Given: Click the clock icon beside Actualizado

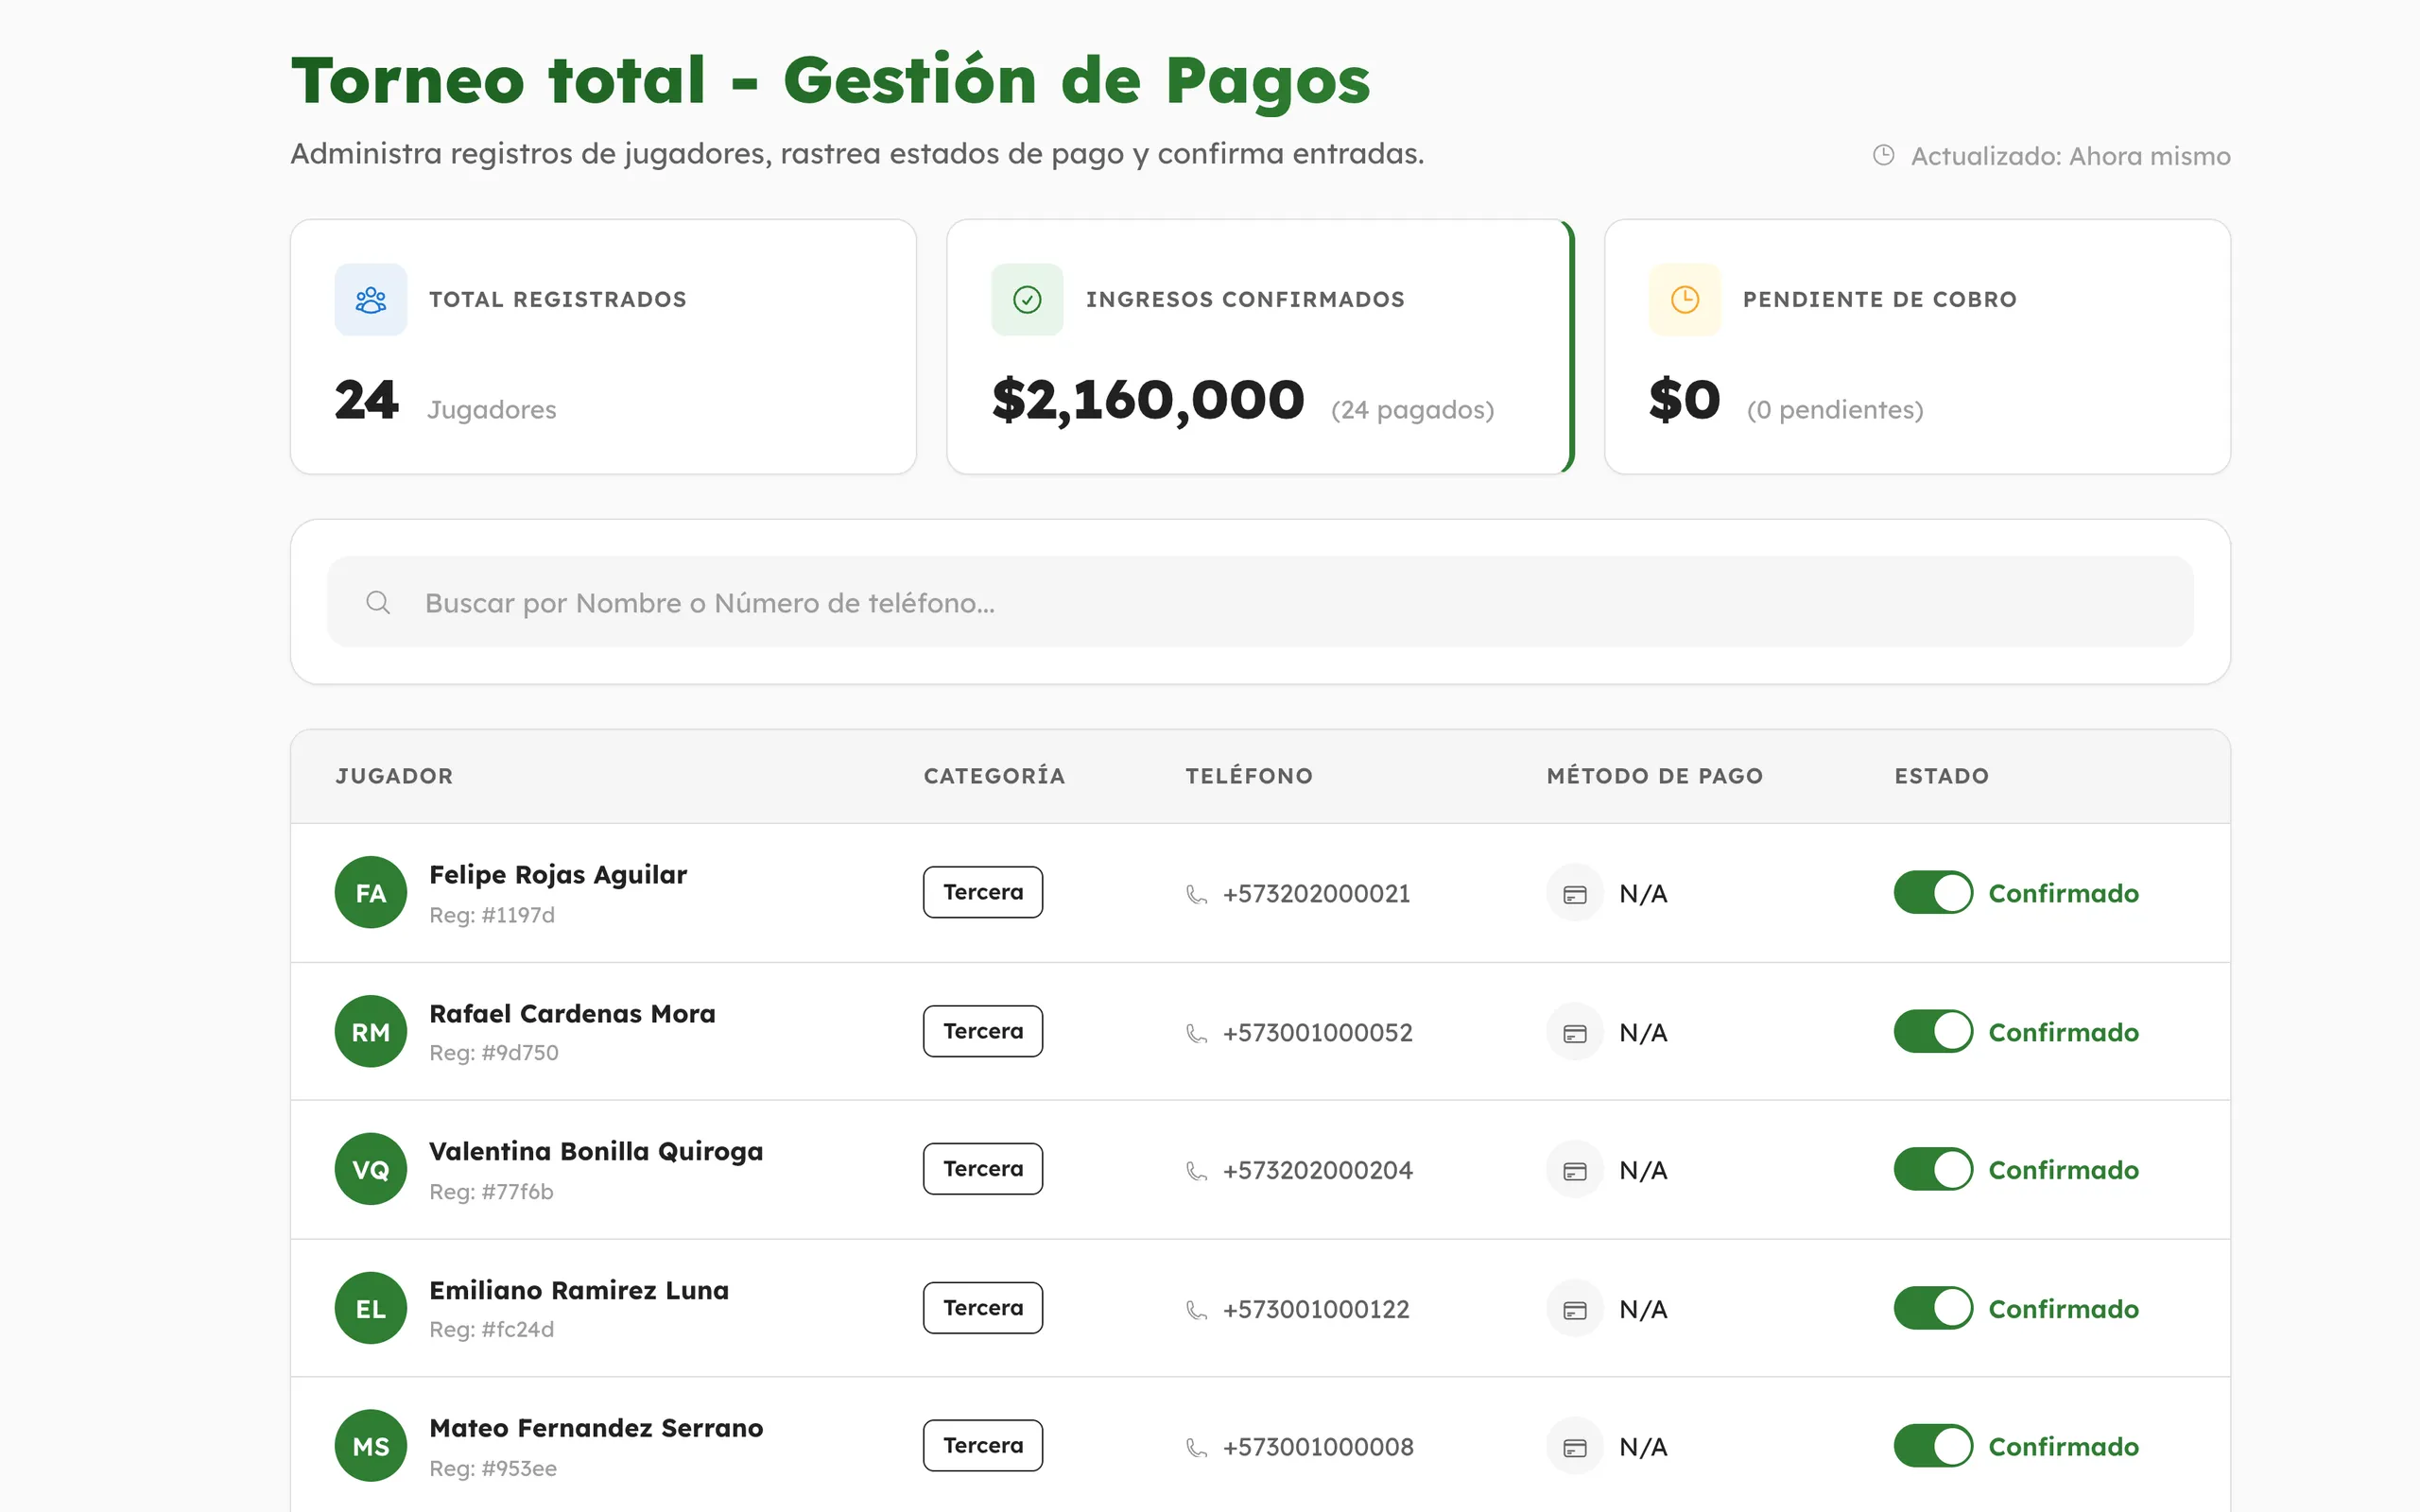Looking at the screenshot, I should 1883,155.
